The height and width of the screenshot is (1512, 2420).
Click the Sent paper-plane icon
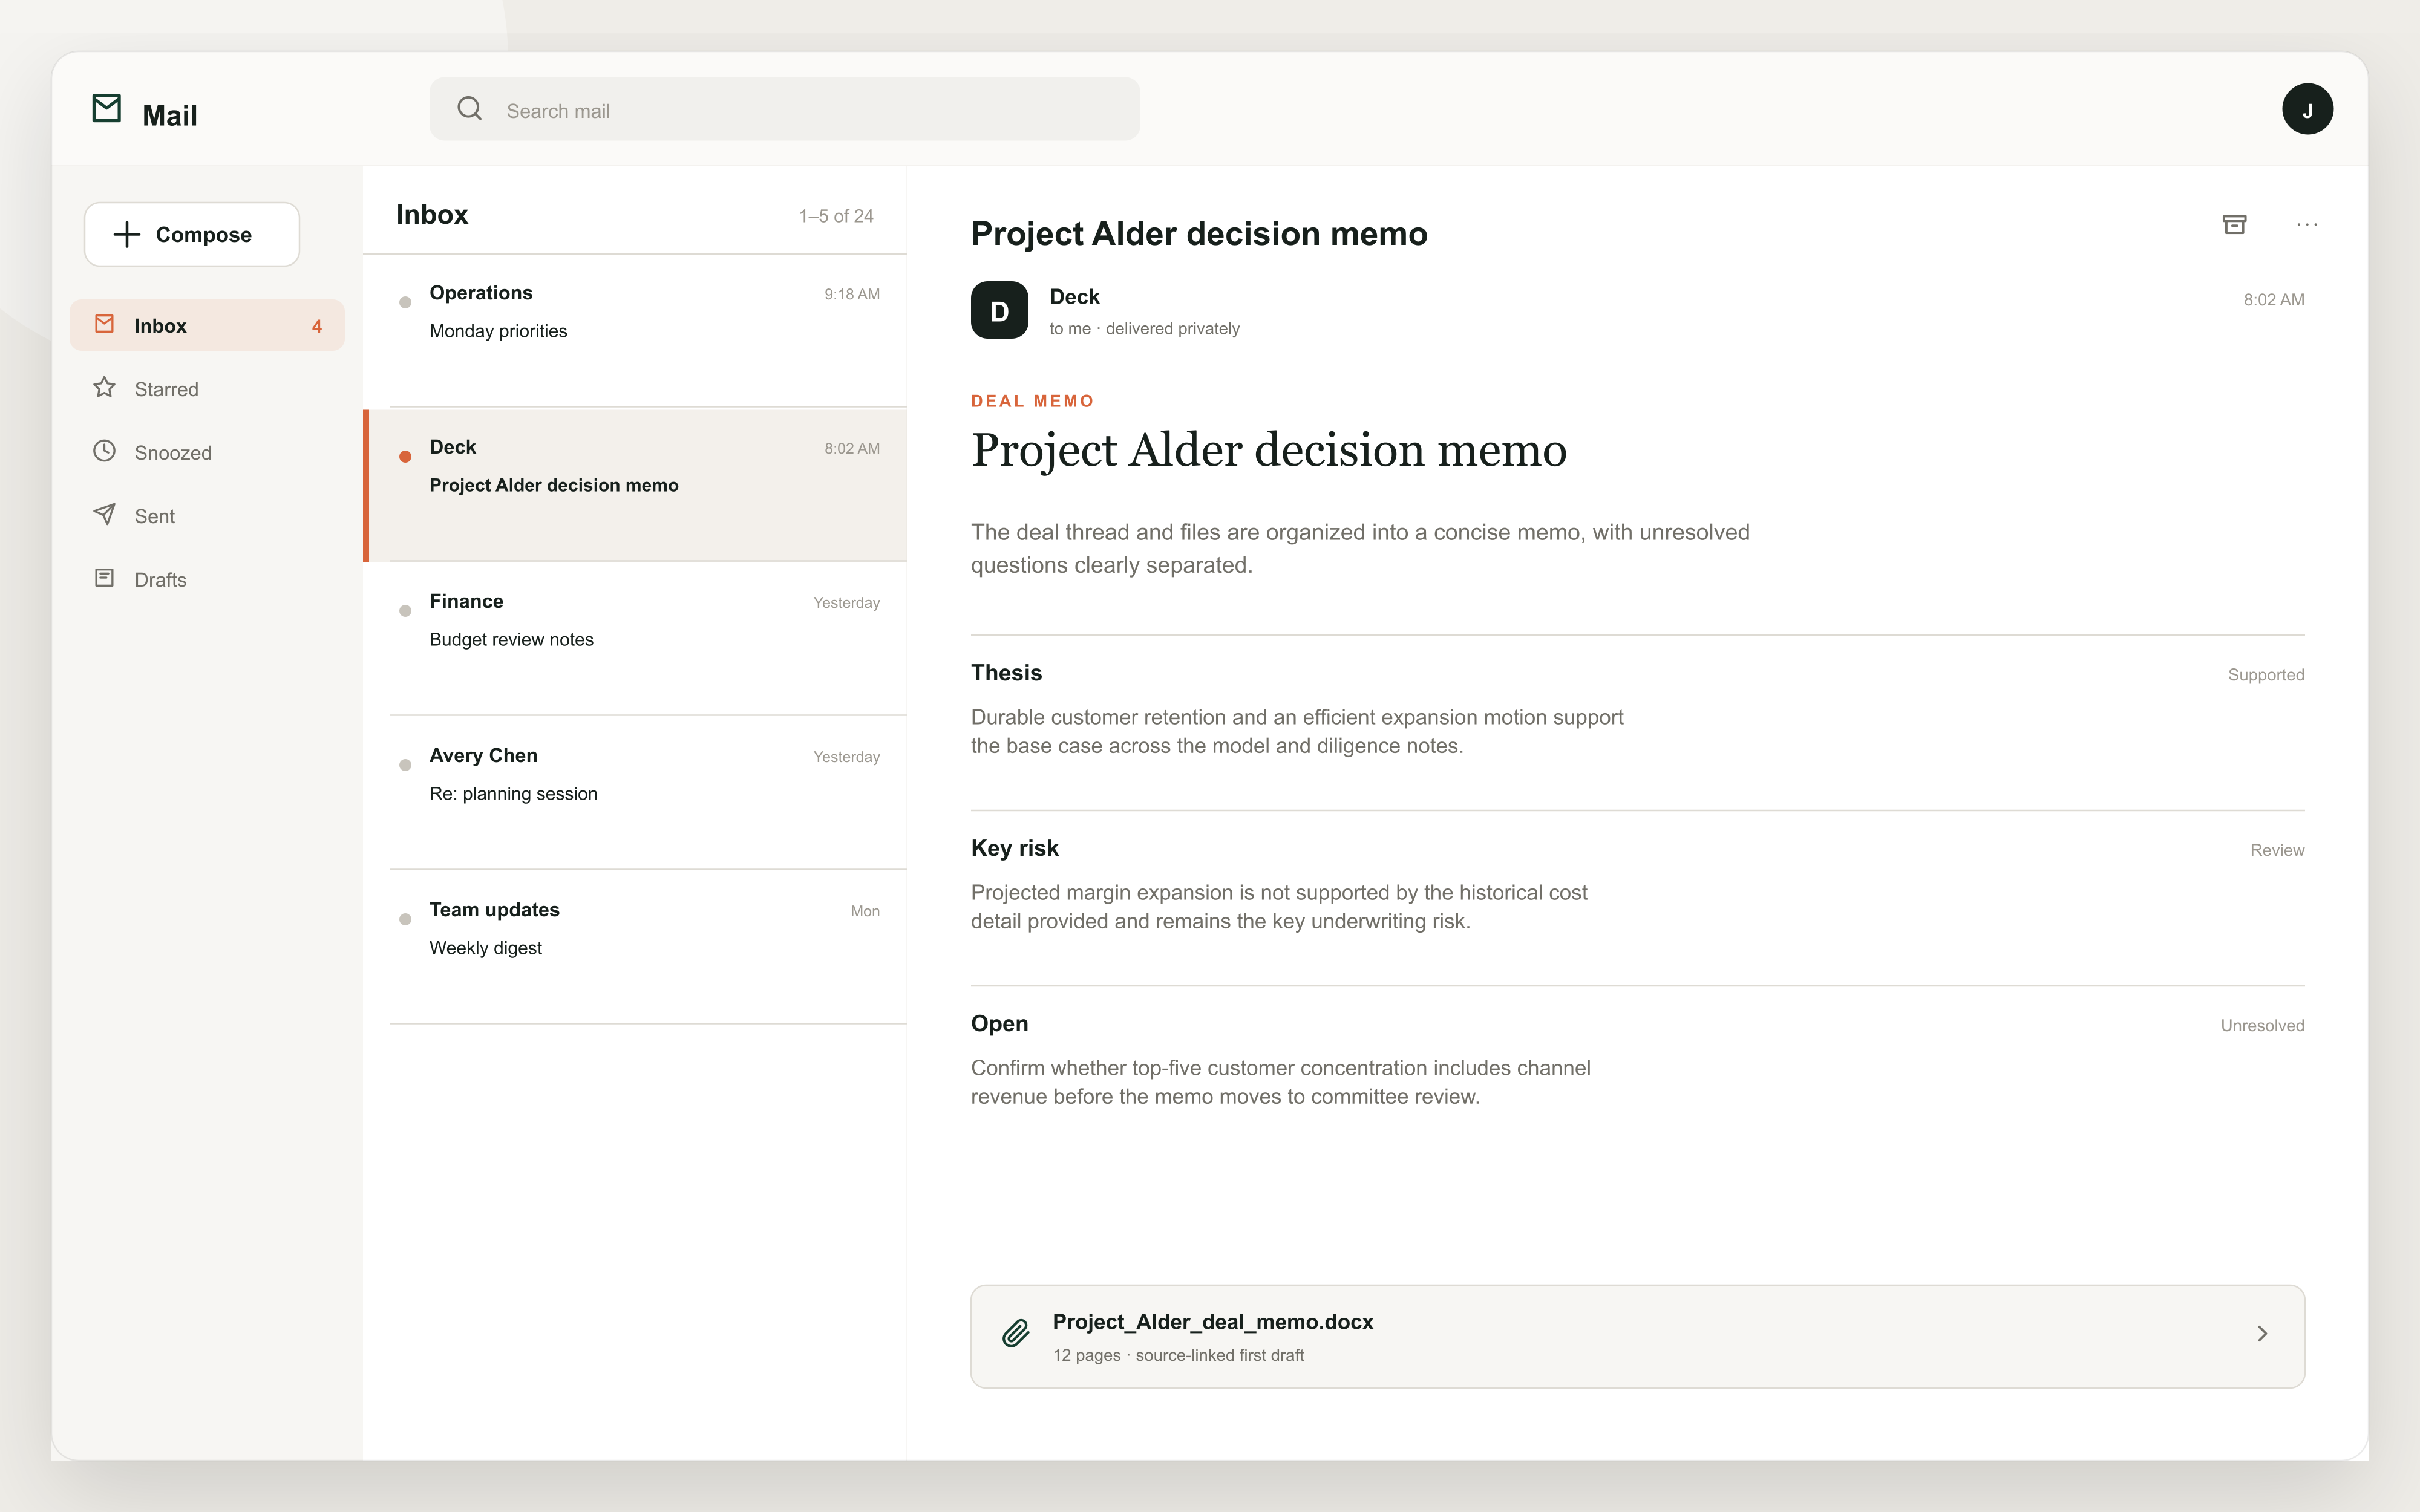point(104,514)
